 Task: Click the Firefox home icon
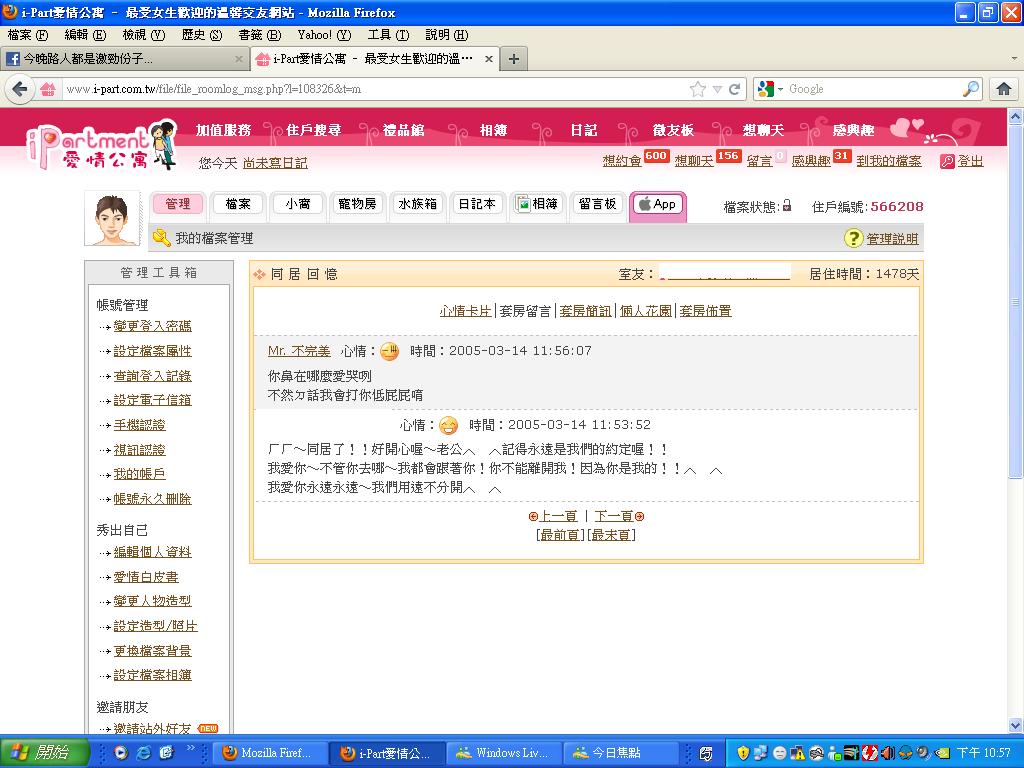pyautogui.click(x=1004, y=89)
